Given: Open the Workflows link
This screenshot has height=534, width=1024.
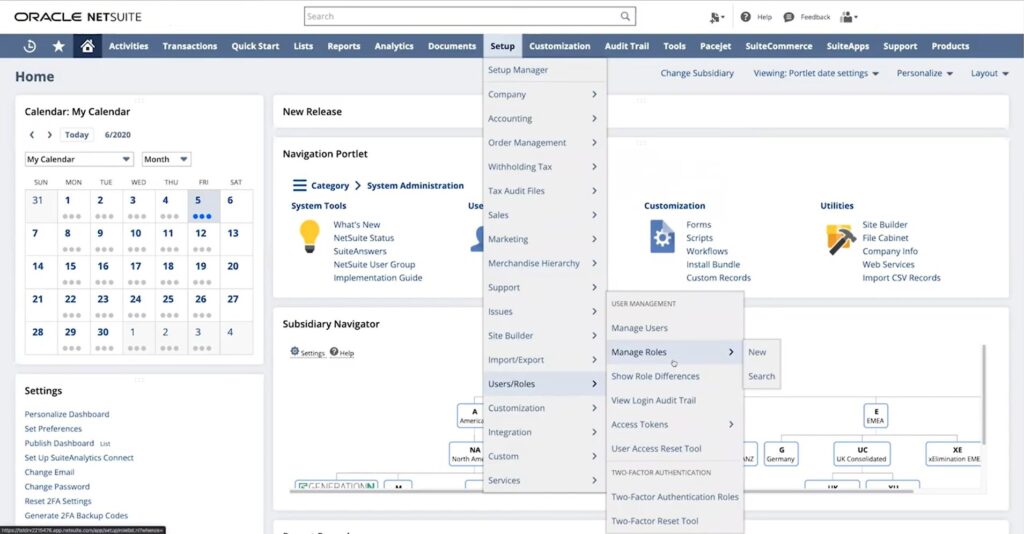Looking at the screenshot, I should click(707, 251).
